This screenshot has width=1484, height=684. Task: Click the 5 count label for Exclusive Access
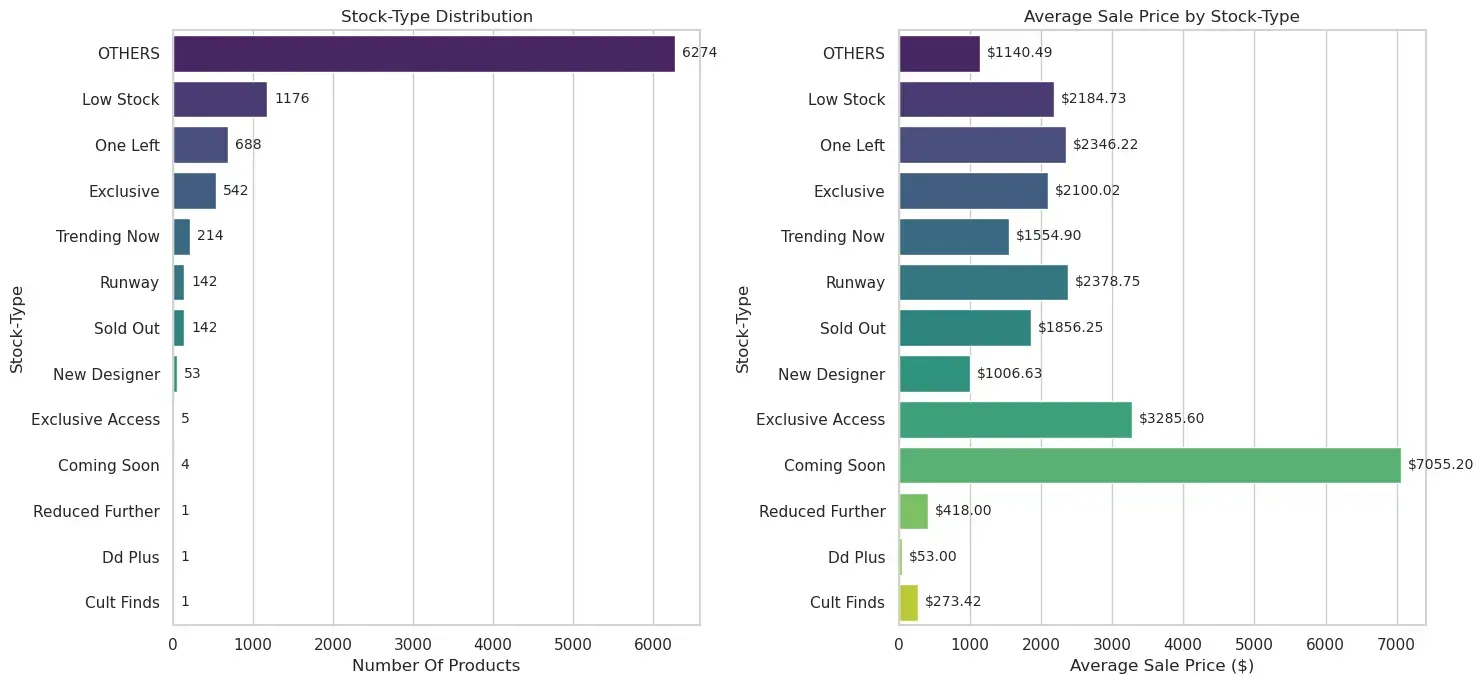tap(185, 419)
